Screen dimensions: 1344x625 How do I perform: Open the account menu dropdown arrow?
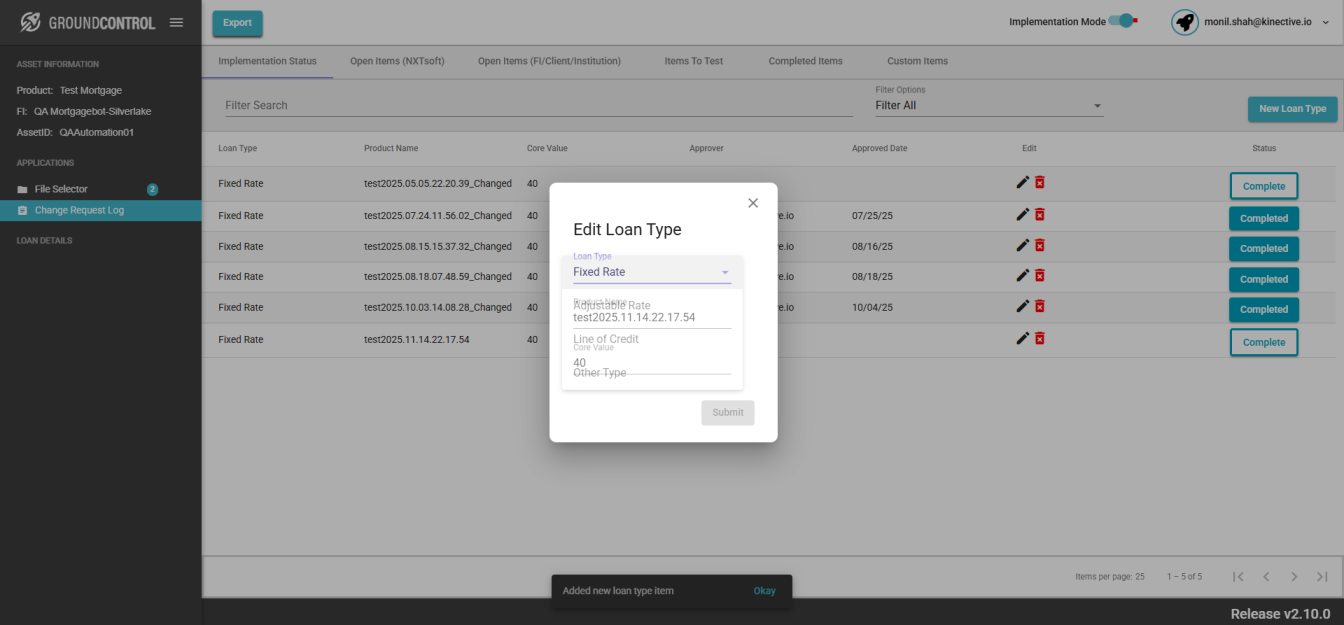(1325, 22)
